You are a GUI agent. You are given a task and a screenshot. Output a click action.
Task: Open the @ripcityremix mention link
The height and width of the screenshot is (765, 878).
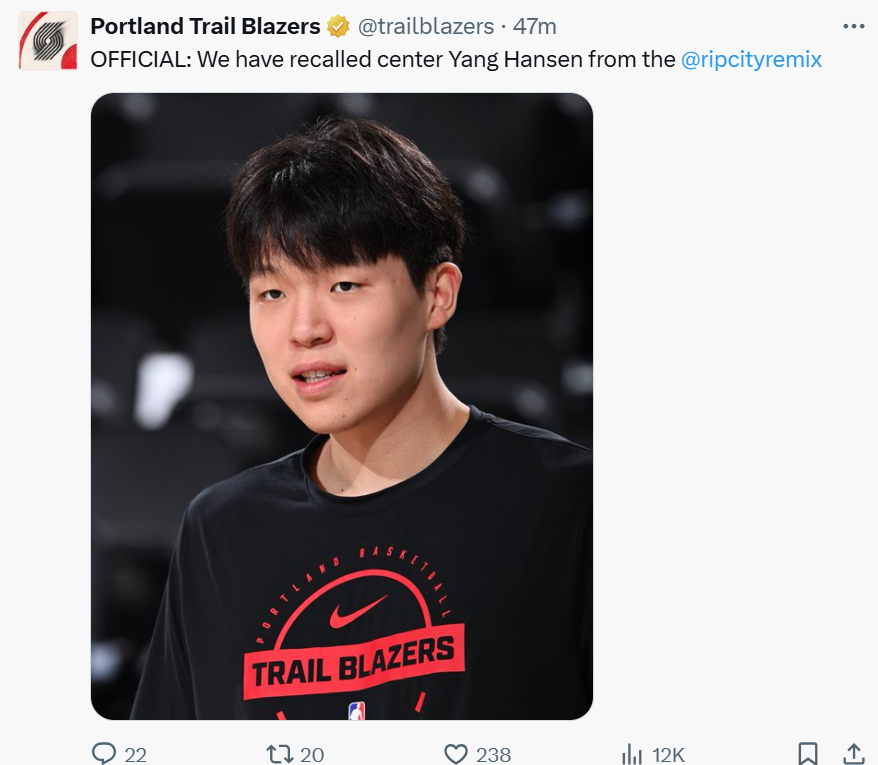751,59
